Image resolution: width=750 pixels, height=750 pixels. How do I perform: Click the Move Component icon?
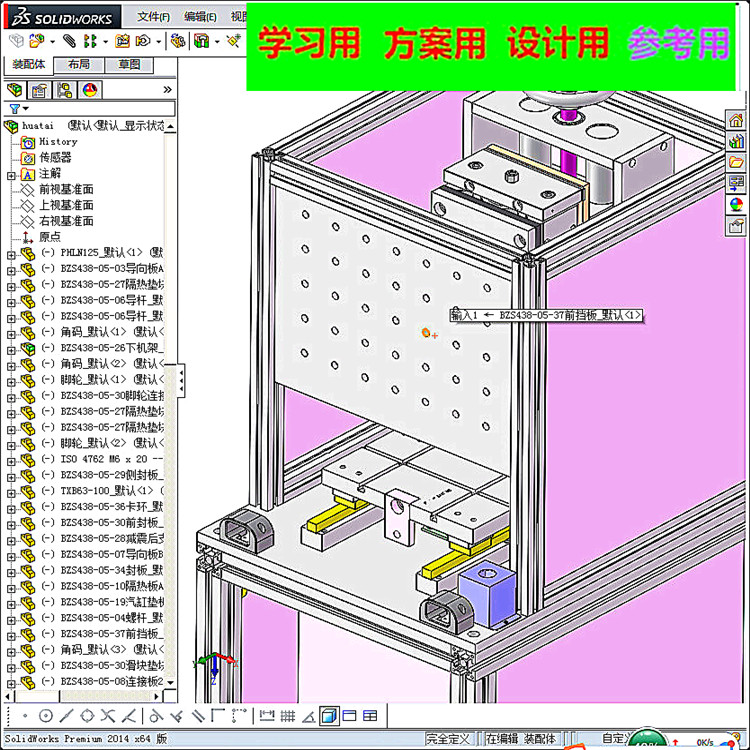click(x=143, y=41)
